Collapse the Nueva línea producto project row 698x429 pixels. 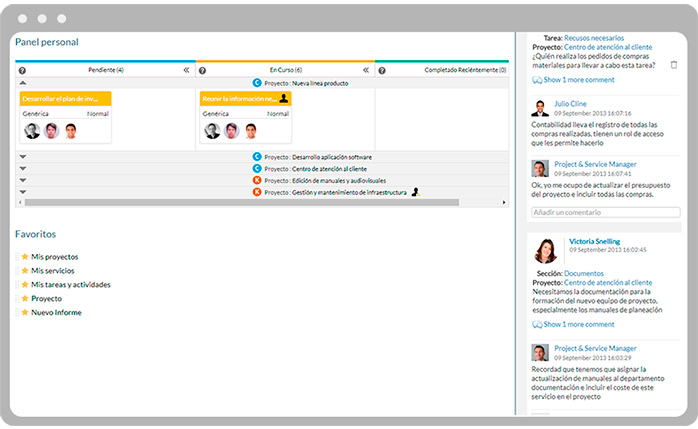click(23, 83)
